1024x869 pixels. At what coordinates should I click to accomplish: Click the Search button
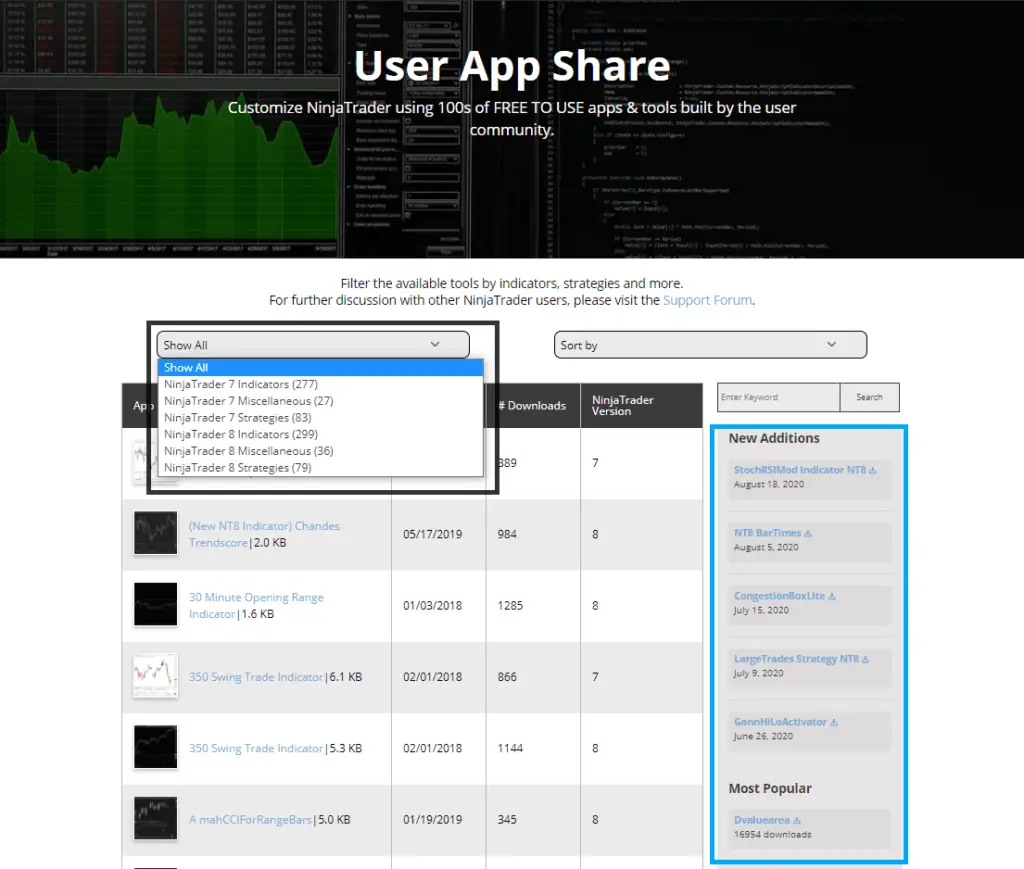click(869, 397)
